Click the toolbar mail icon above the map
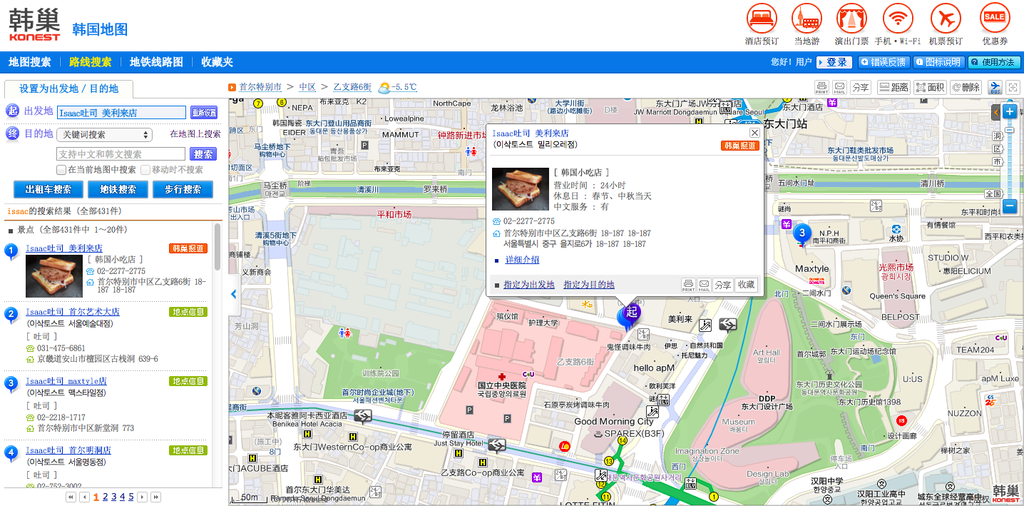 [839, 87]
